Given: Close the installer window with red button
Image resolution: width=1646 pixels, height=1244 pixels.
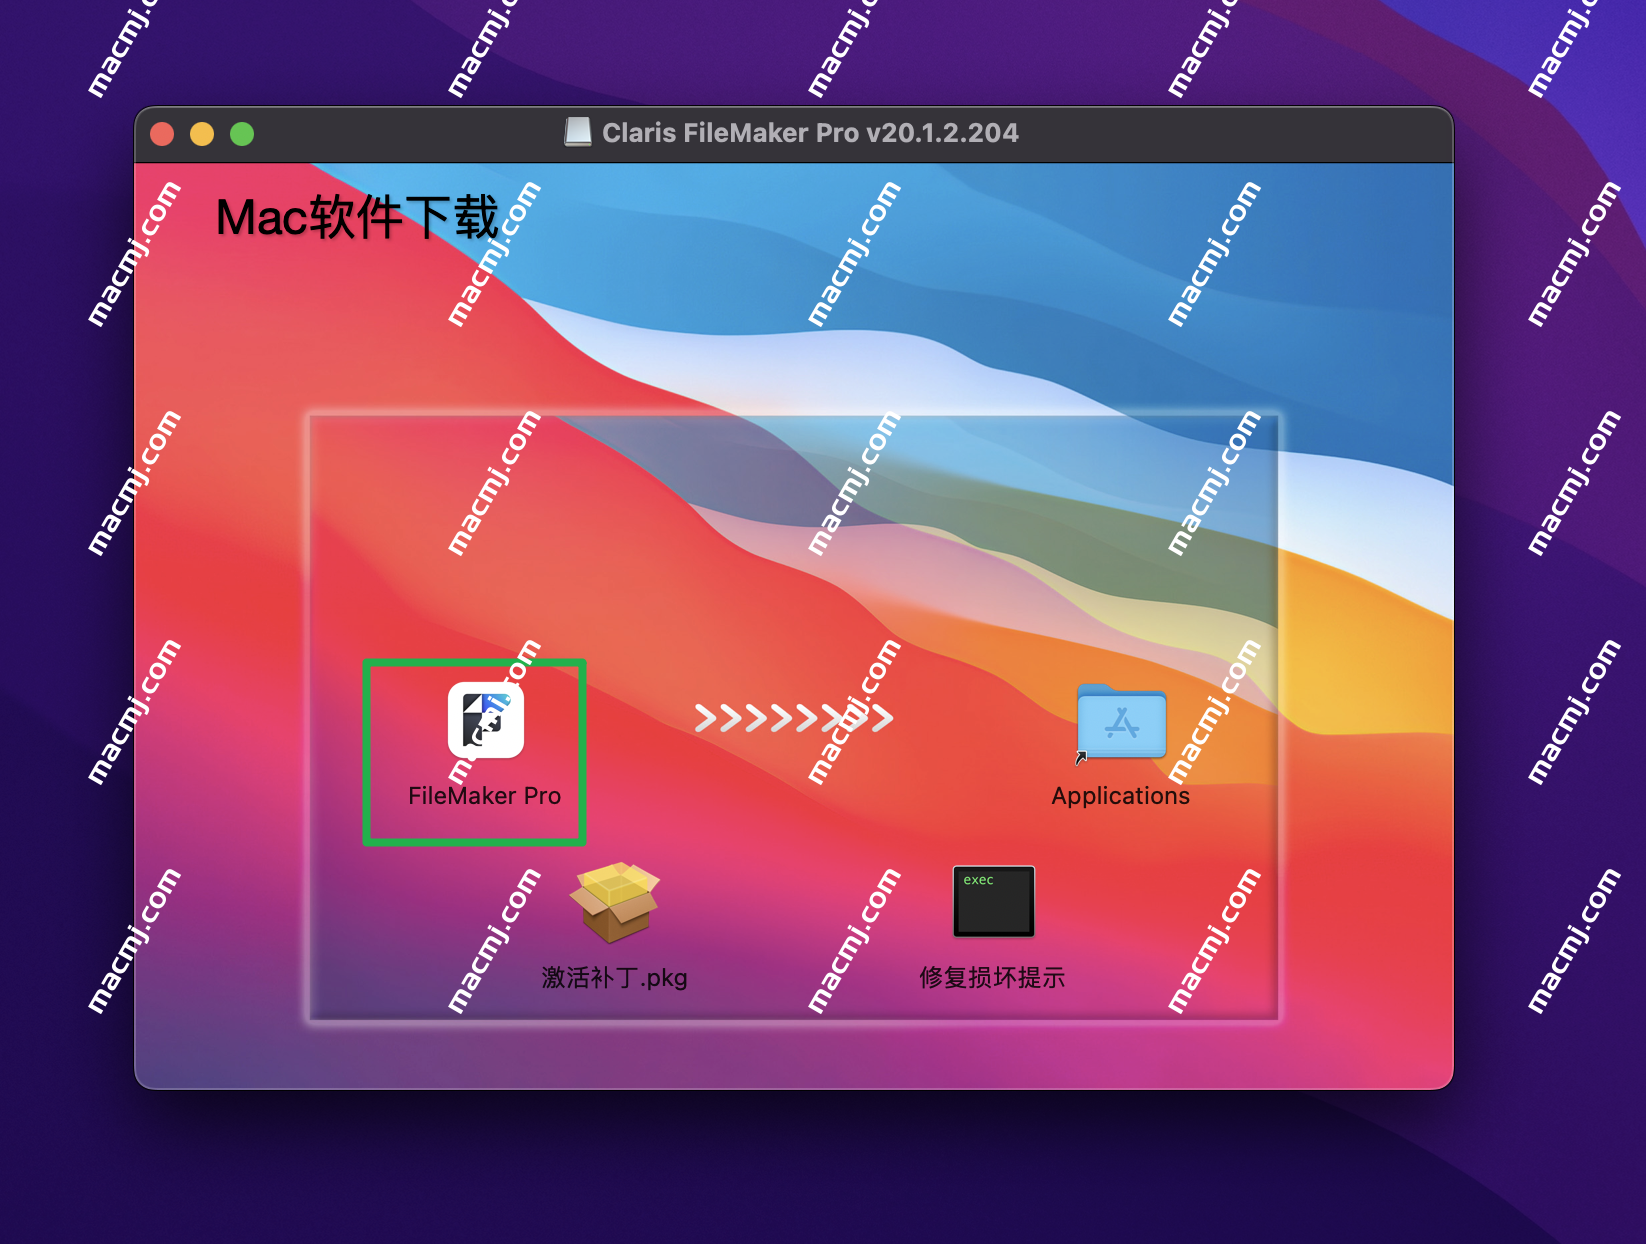Looking at the screenshot, I should [x=162, y=134].
